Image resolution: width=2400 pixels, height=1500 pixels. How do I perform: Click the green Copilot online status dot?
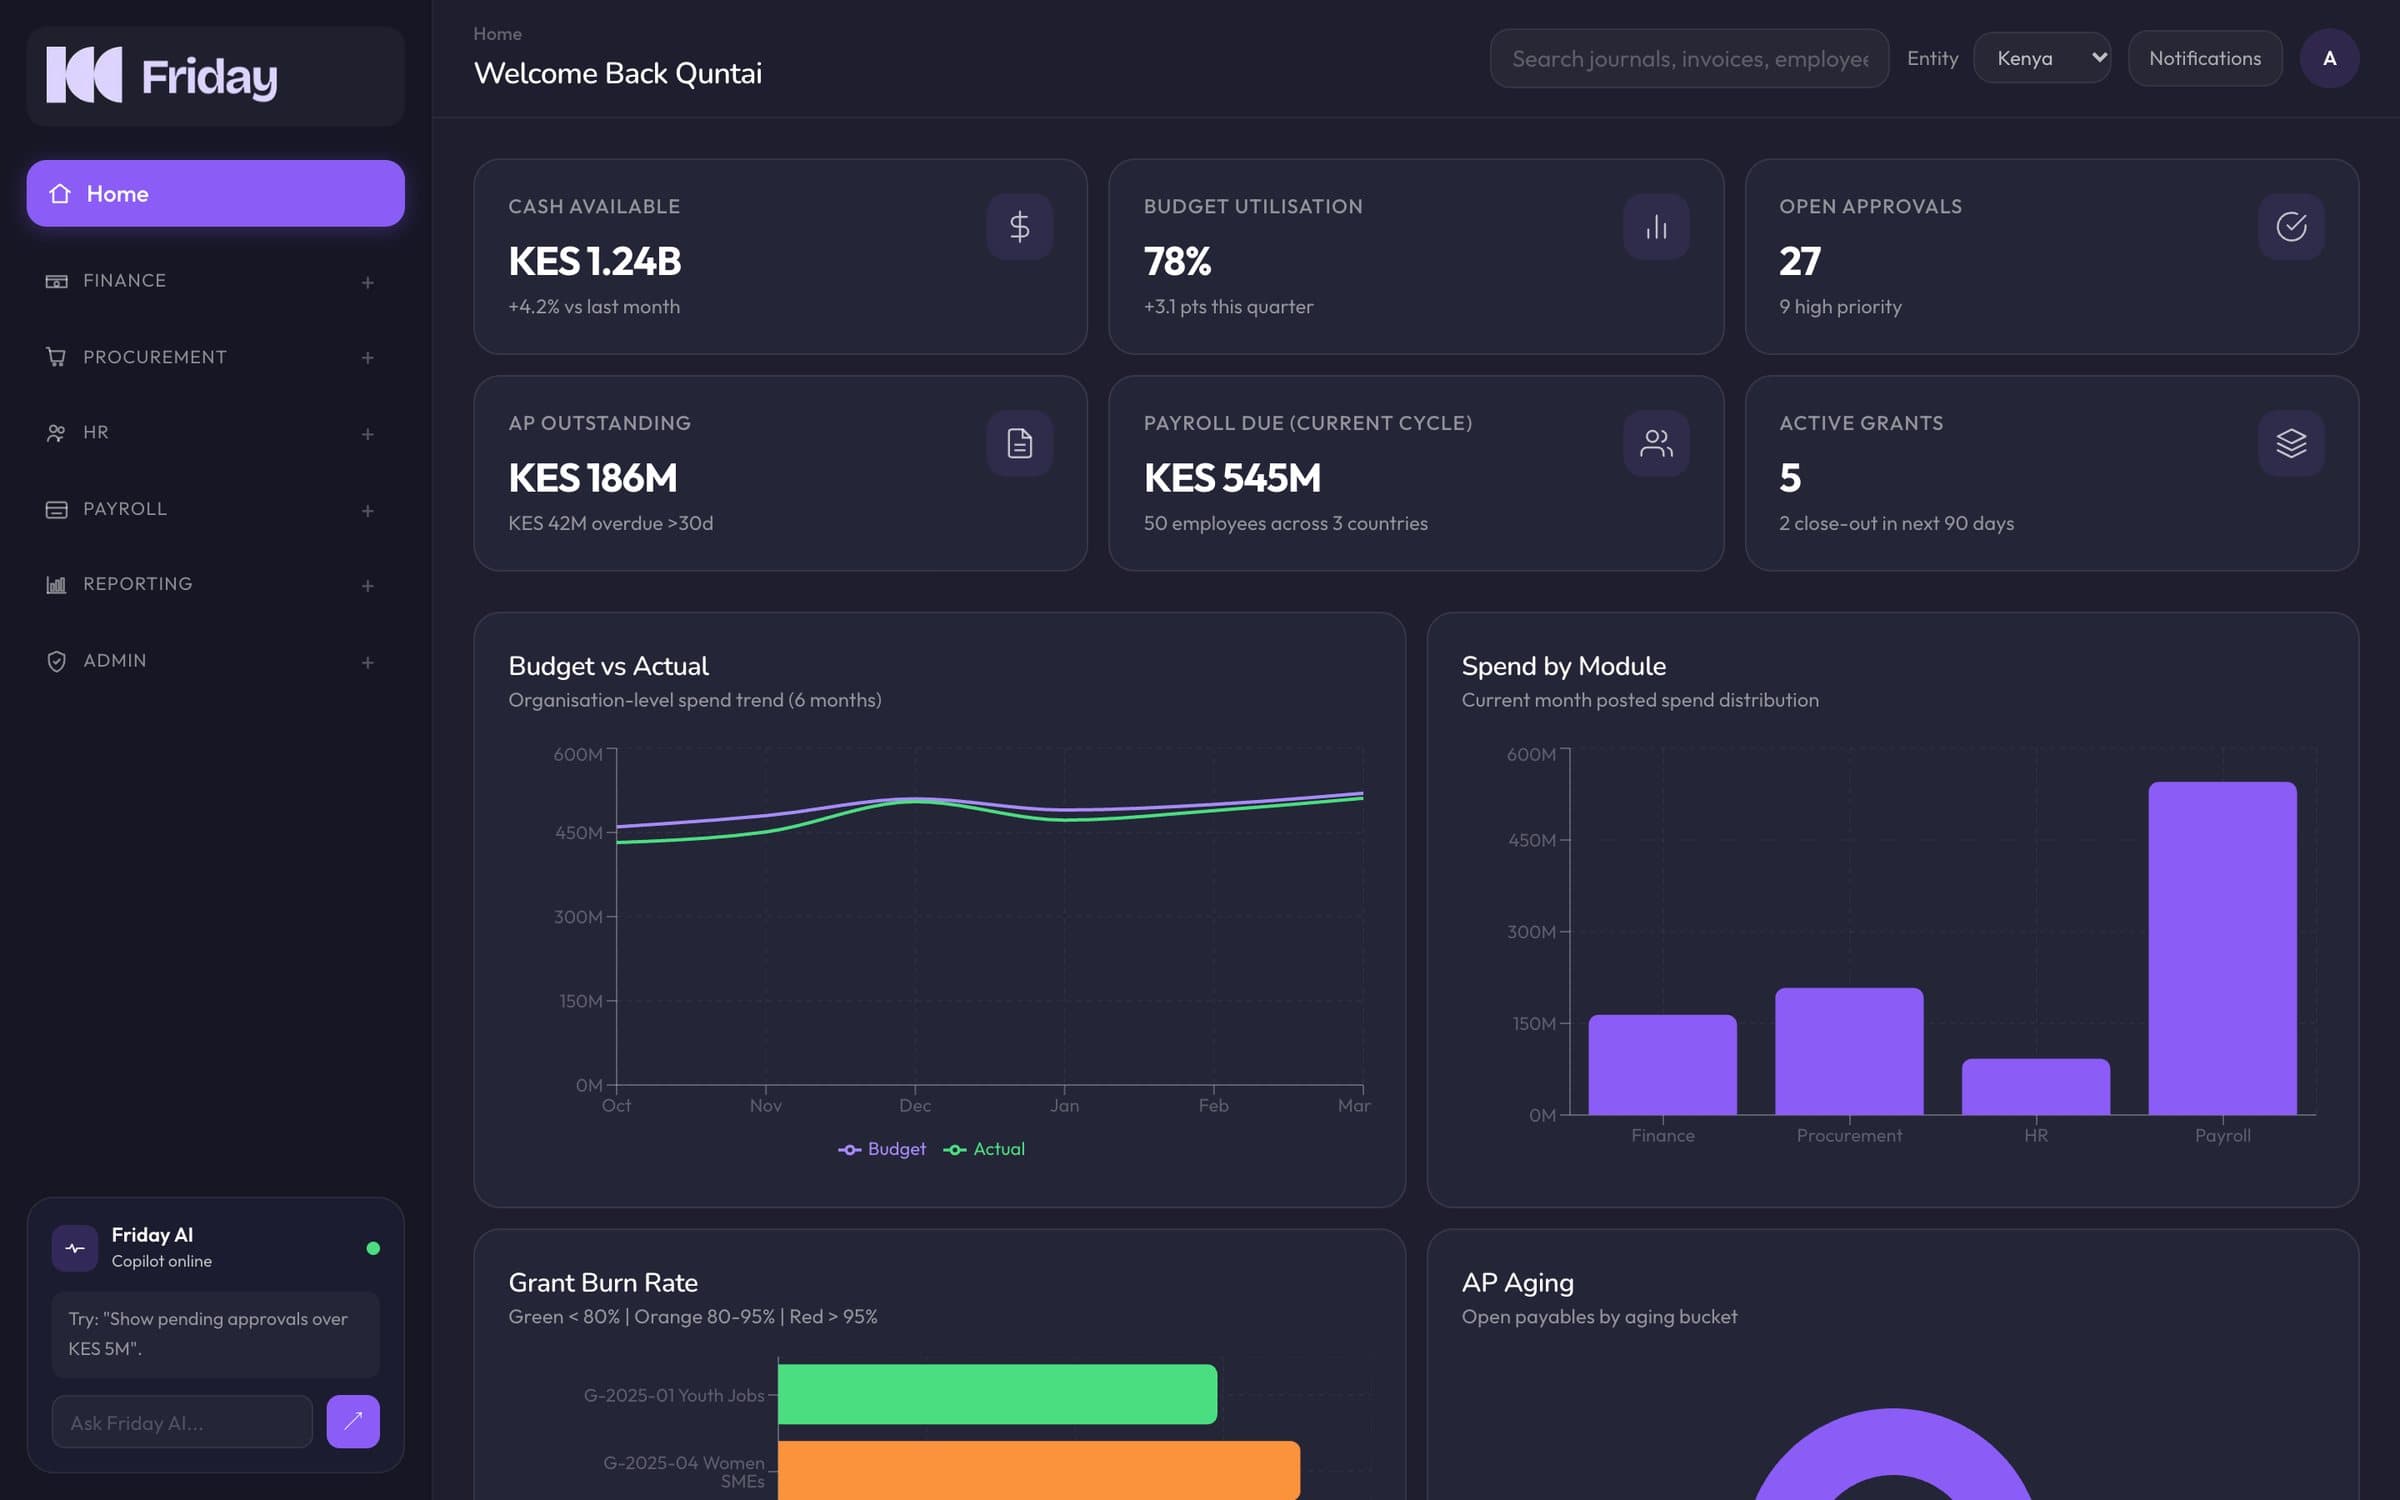[x=373, y=1248]
